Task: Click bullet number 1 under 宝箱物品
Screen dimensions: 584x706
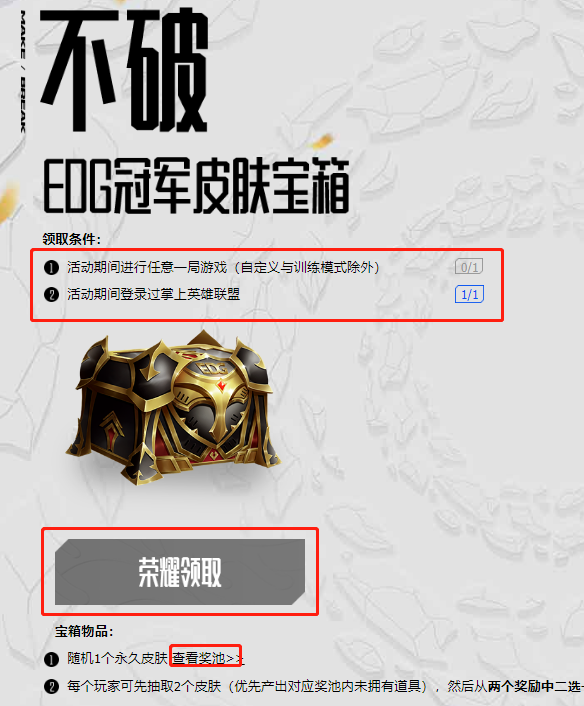Action: coord(51,660)
